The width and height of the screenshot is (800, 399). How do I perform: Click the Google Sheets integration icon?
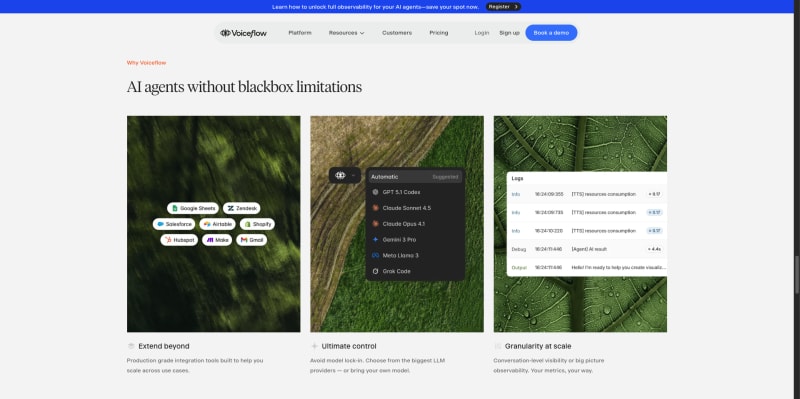point(175,208)
